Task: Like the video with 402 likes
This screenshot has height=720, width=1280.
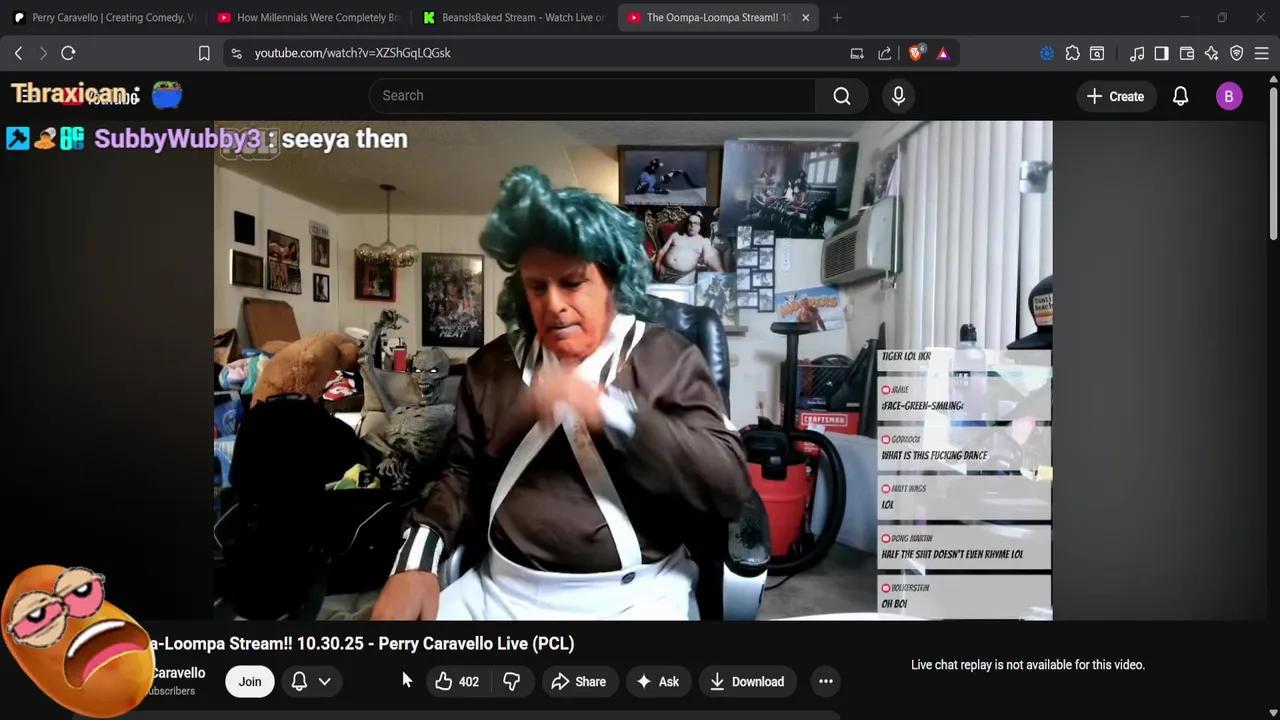Action: click(456, 682)
